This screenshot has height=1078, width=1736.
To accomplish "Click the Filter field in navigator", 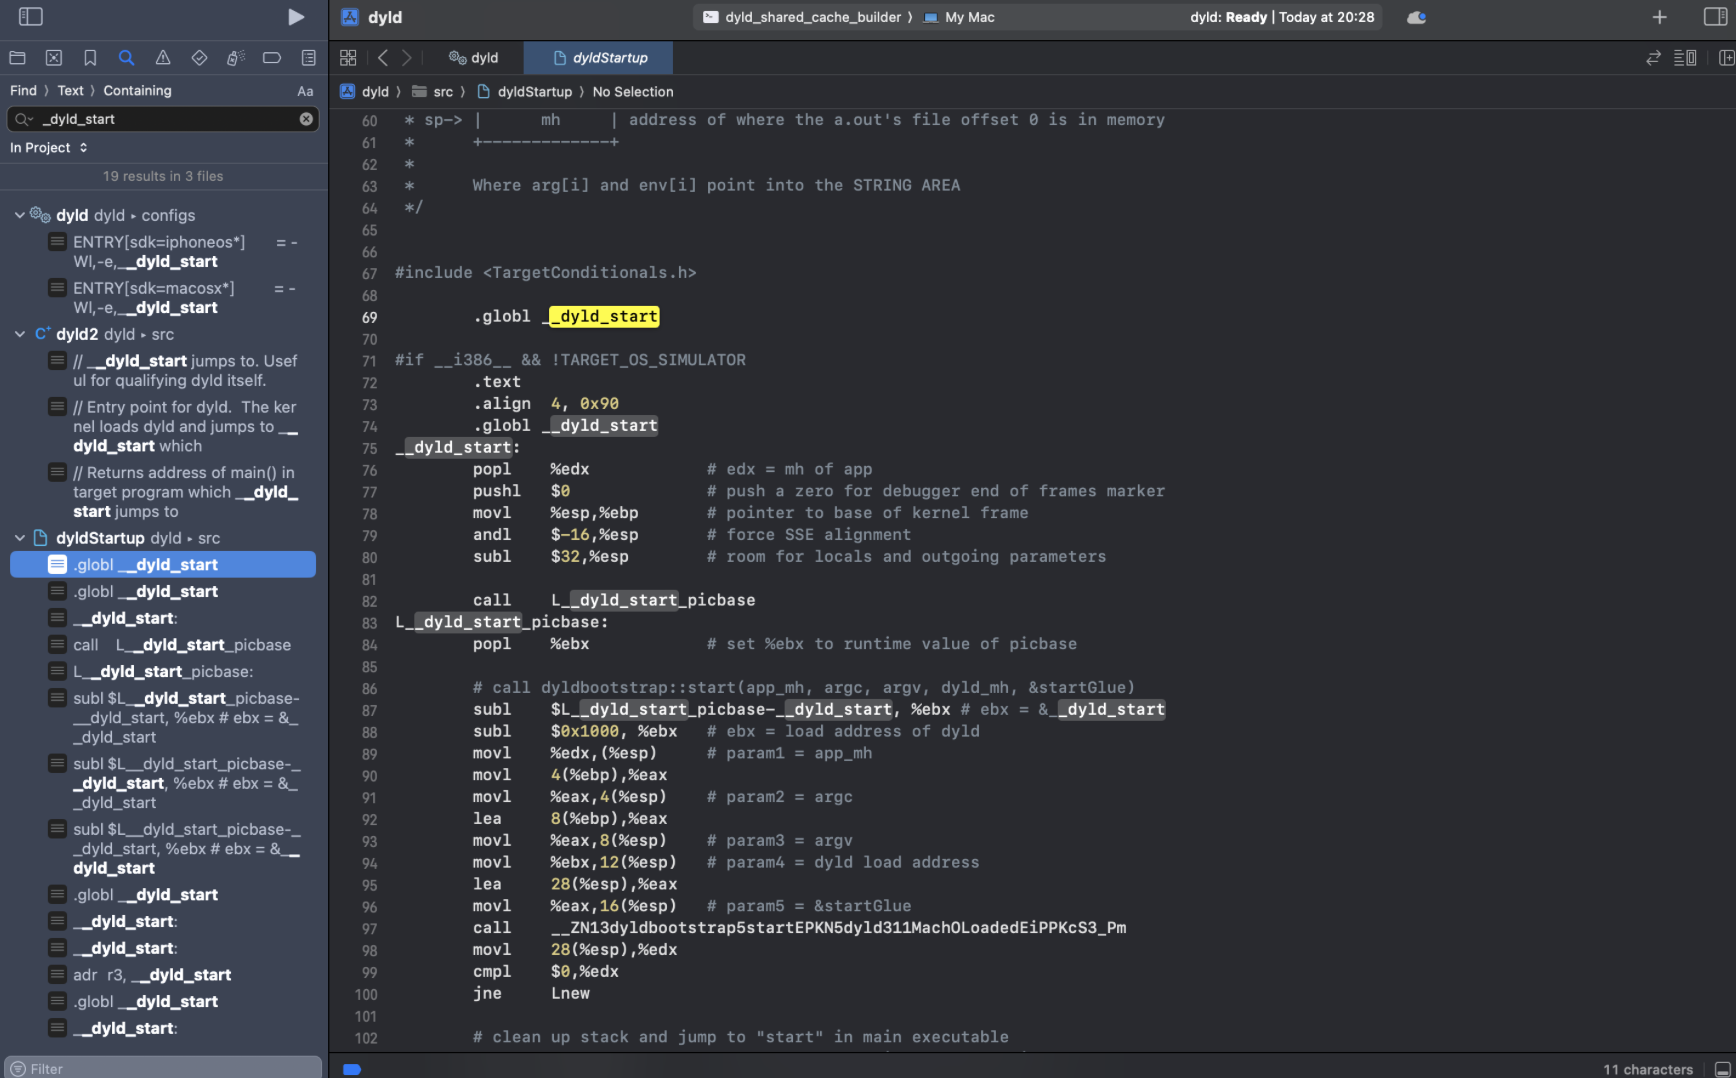I will click(x=163, y=1067).
